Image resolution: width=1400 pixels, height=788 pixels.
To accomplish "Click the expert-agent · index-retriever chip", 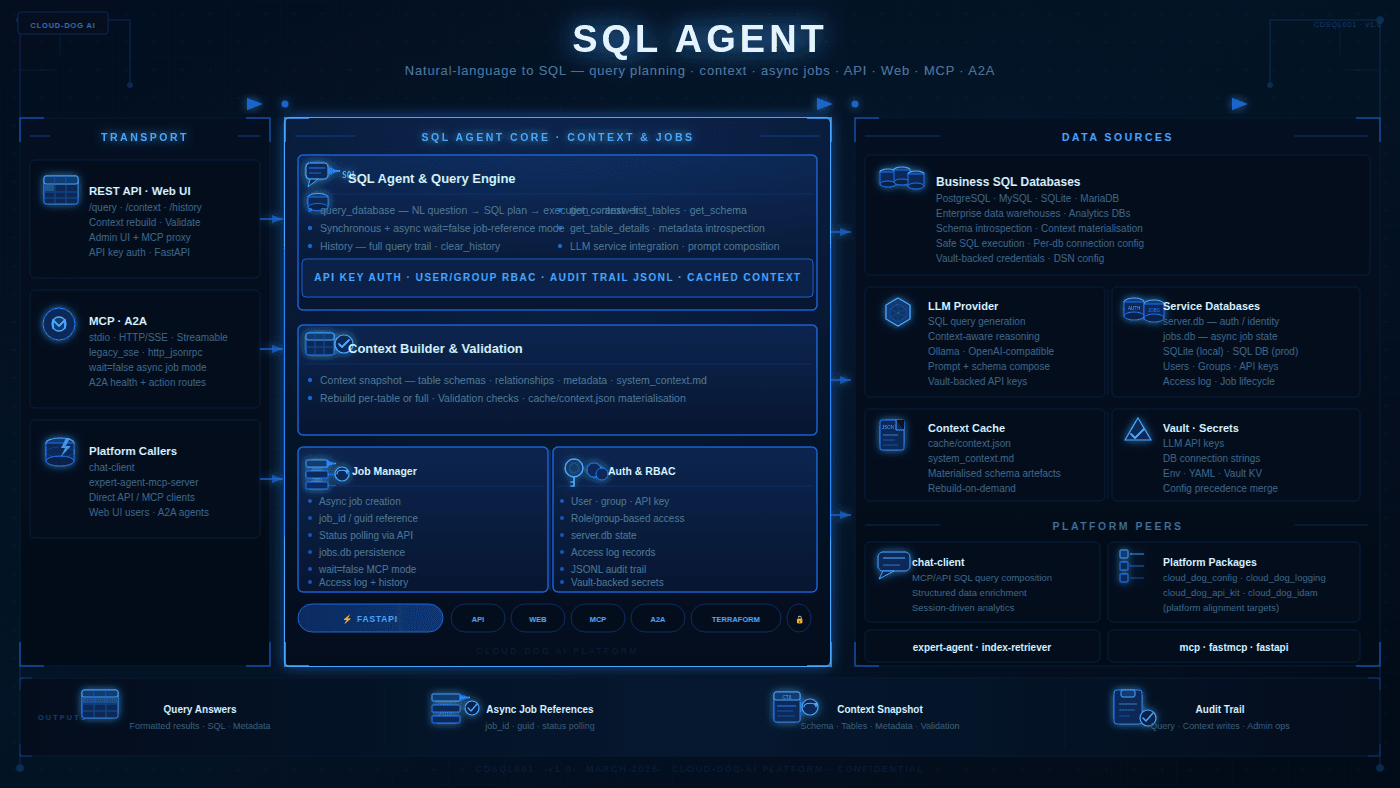I will point(980,646).
